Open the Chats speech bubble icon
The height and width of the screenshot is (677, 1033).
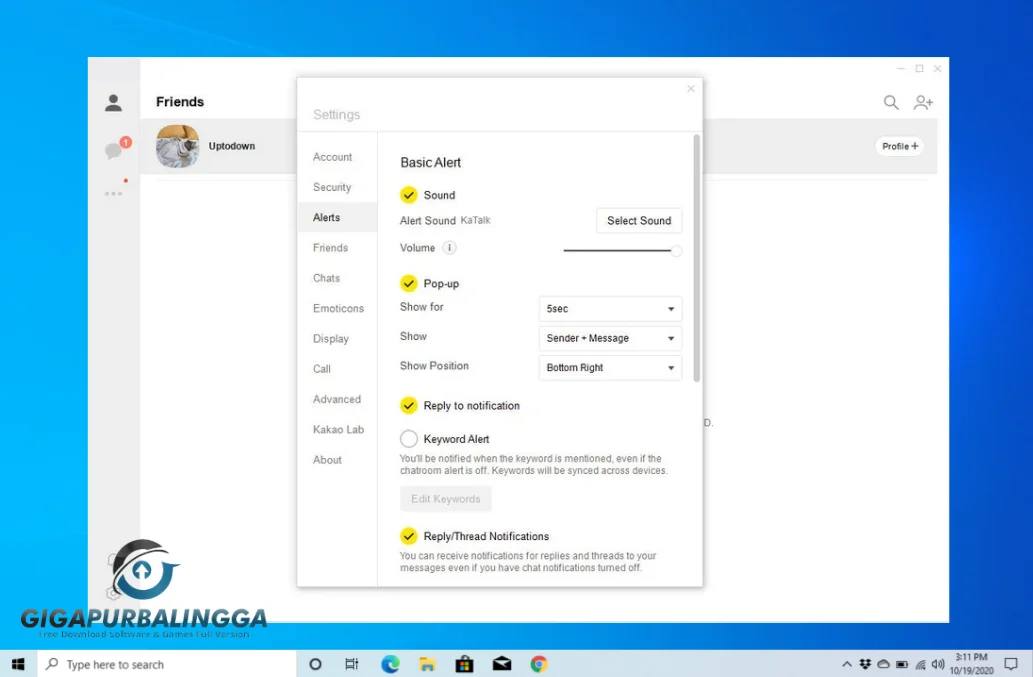[x=114, y=151]
